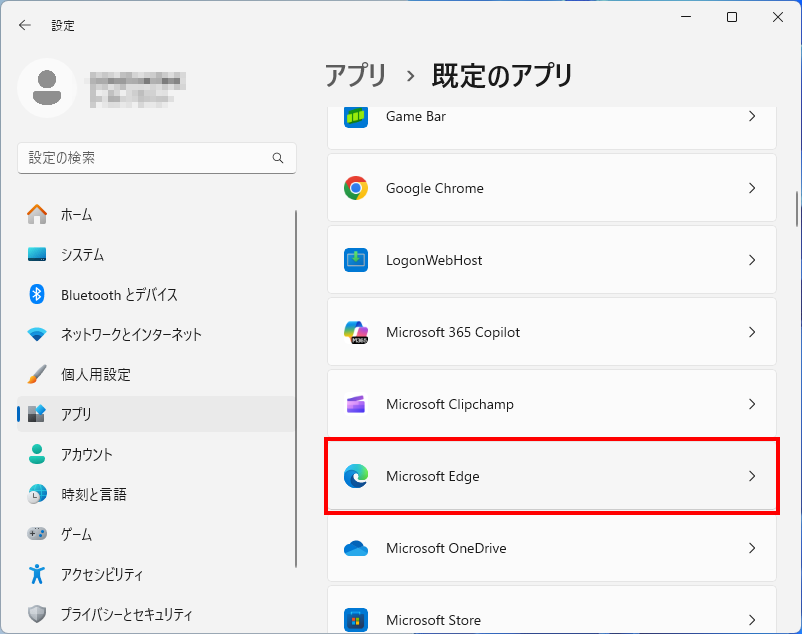Click the LogonWebHost app icon
The height and width of the screenshot is (634, 802).
[x=356, y=260]
